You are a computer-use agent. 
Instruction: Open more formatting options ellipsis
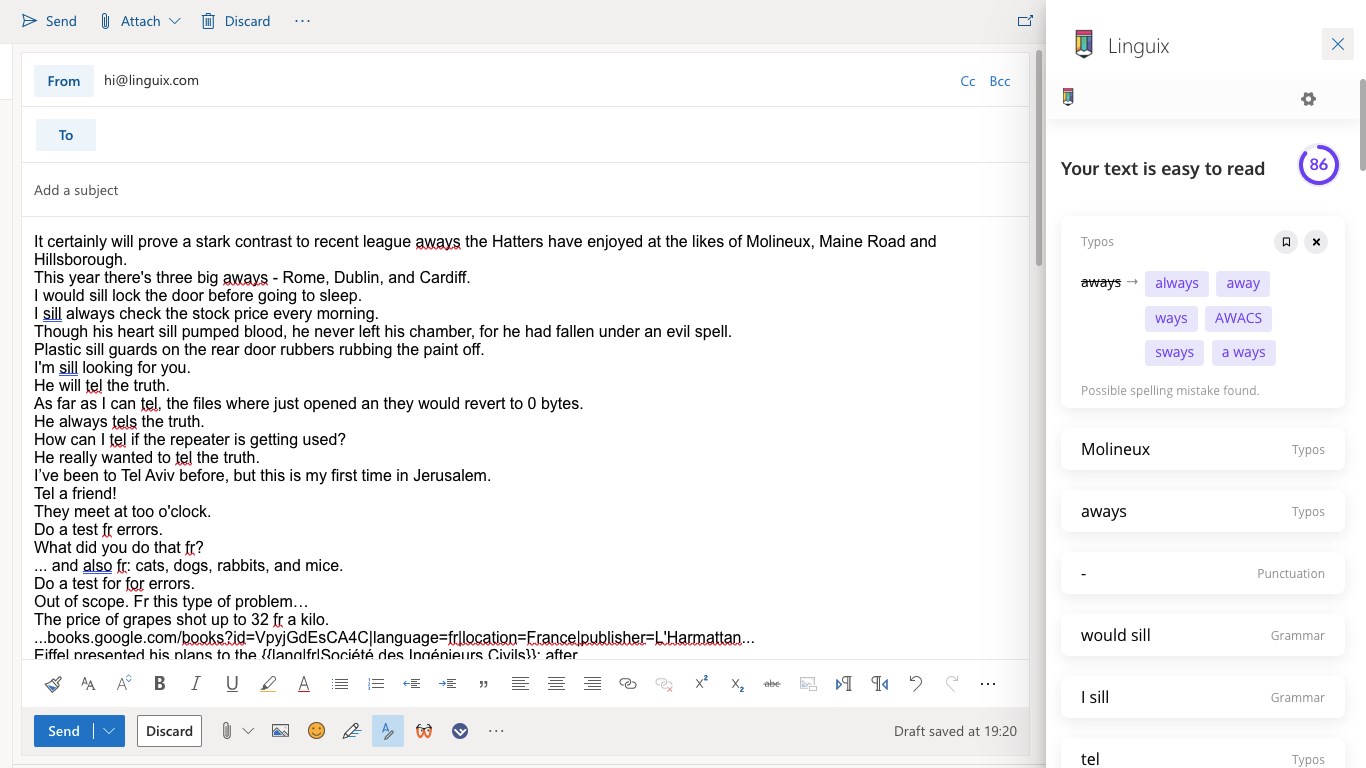pyautogui.click(x=988, y=684)
